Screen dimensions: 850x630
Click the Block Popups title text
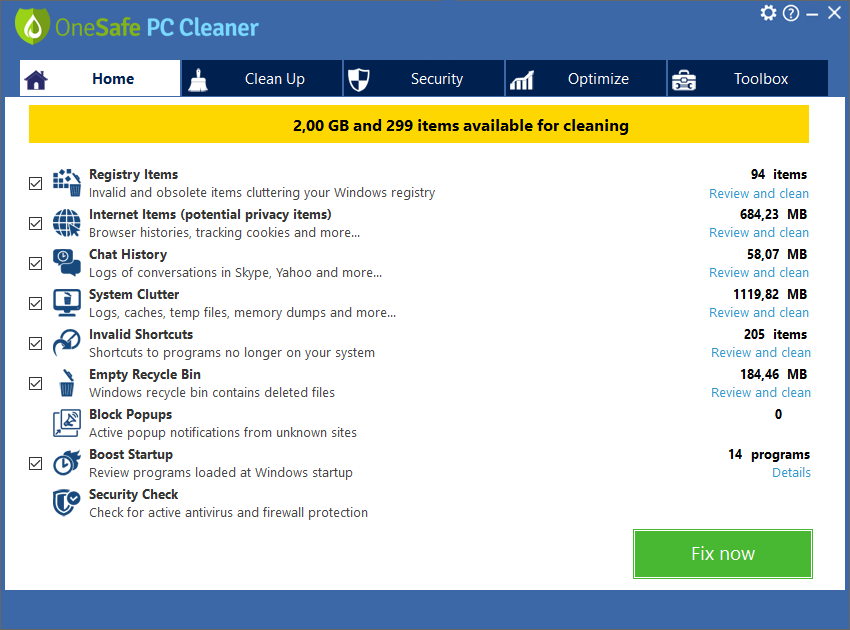[x=131, y=415]
